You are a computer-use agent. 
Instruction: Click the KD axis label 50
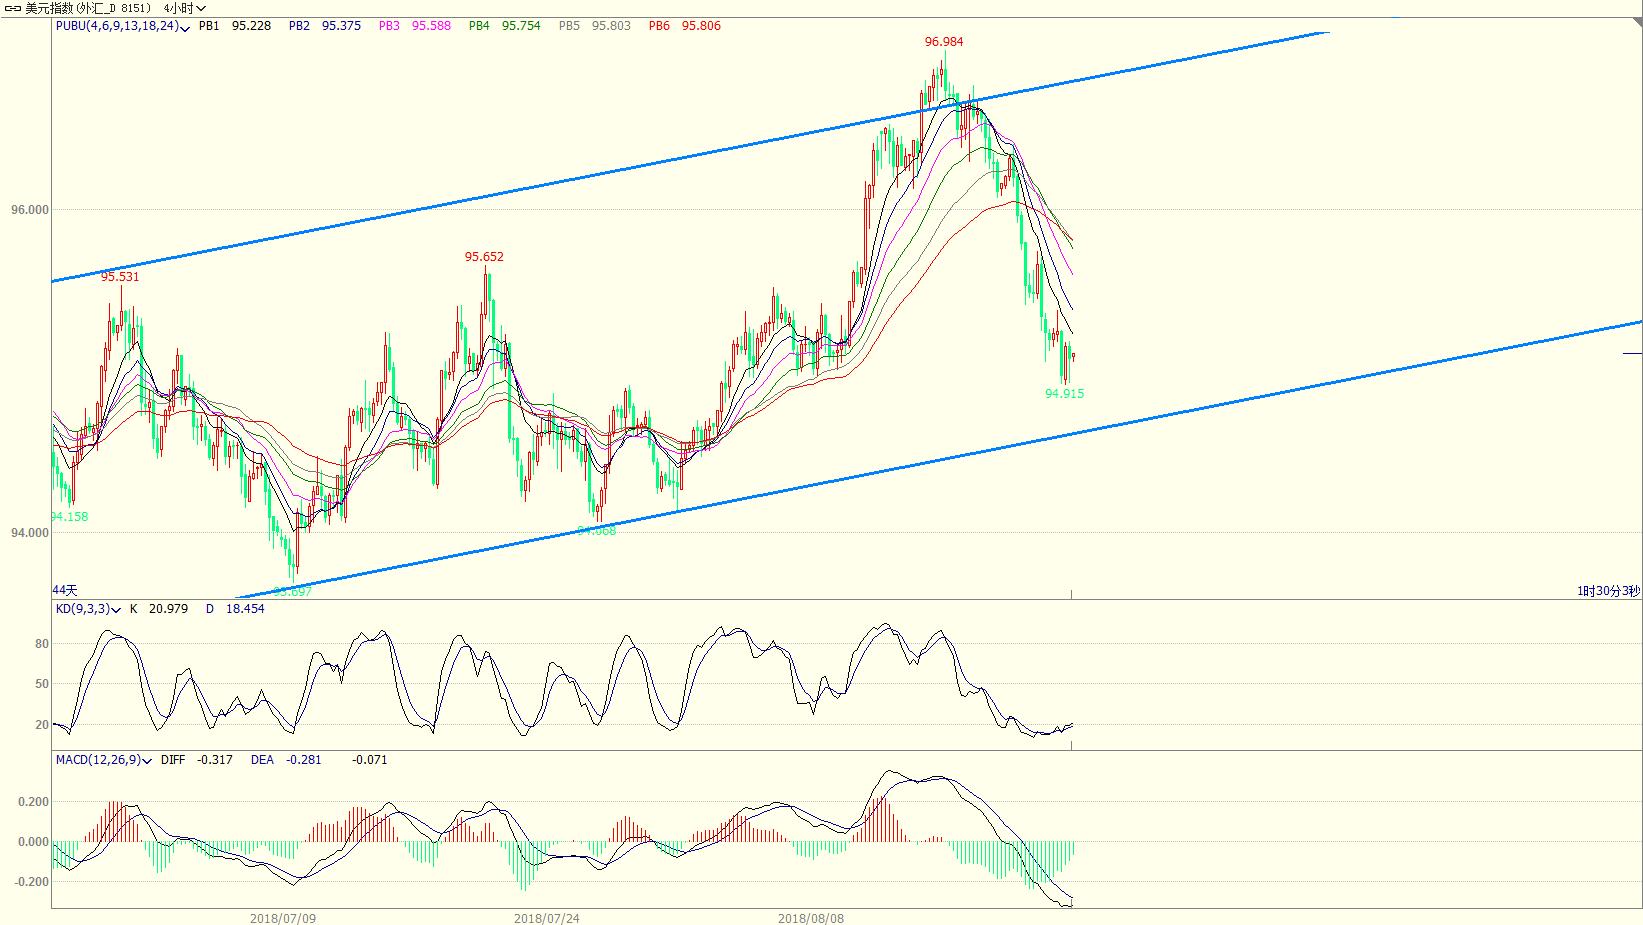coord(42,684)
